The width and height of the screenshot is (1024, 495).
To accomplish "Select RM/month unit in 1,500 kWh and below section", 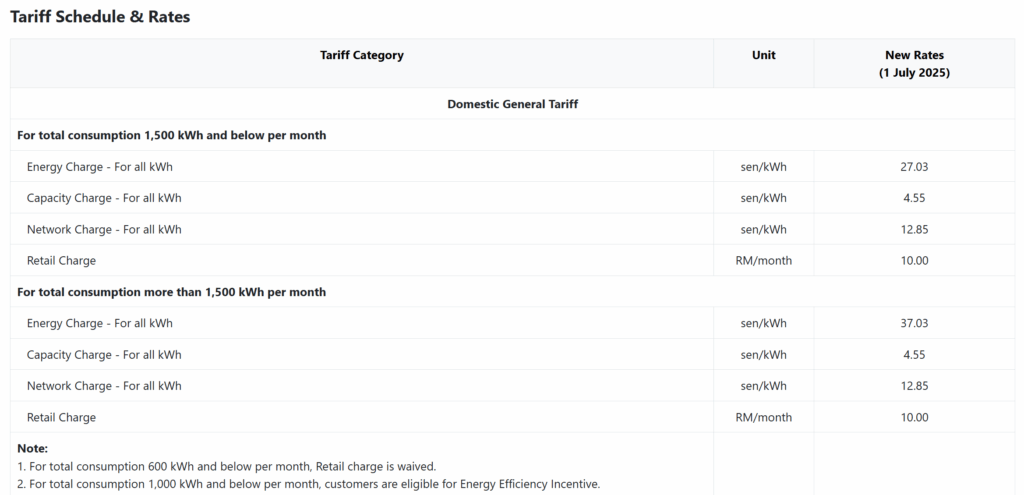I will [763, 260].
